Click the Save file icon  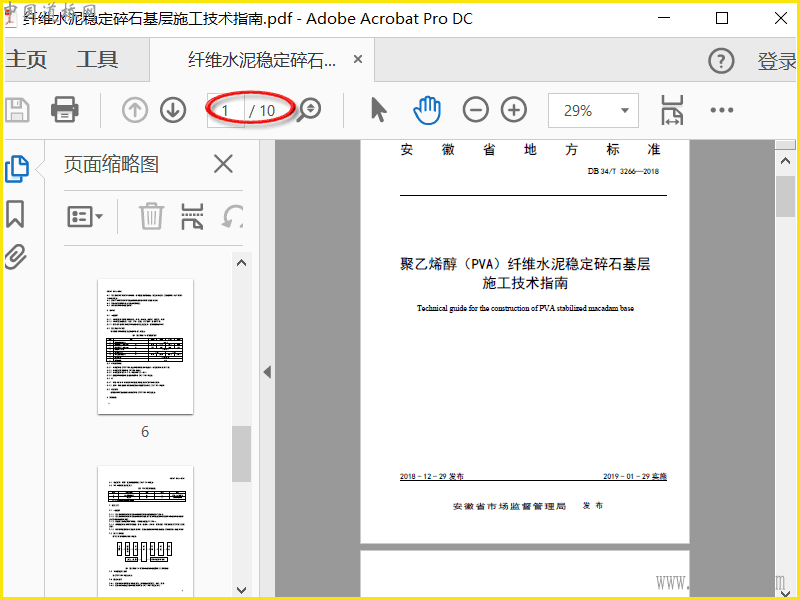pos(17,110)
